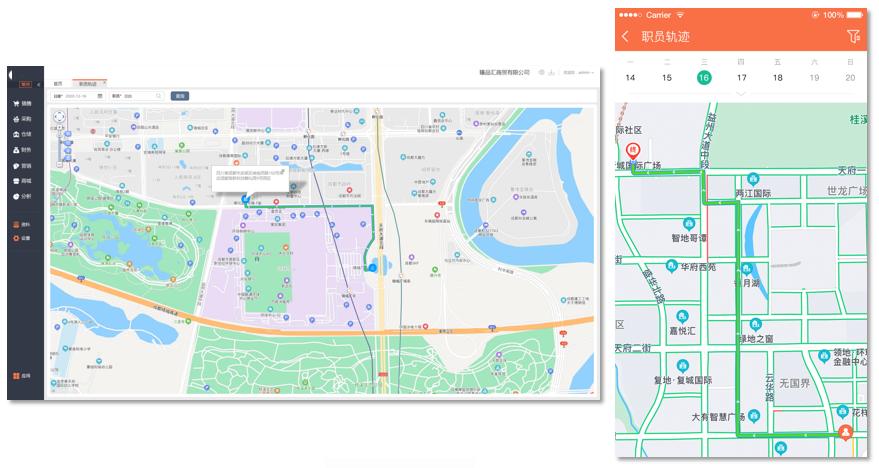This screenshot has height=468, width=879.
Task: Select date 15 in phone calendar
Action: (x=667, y=77)
